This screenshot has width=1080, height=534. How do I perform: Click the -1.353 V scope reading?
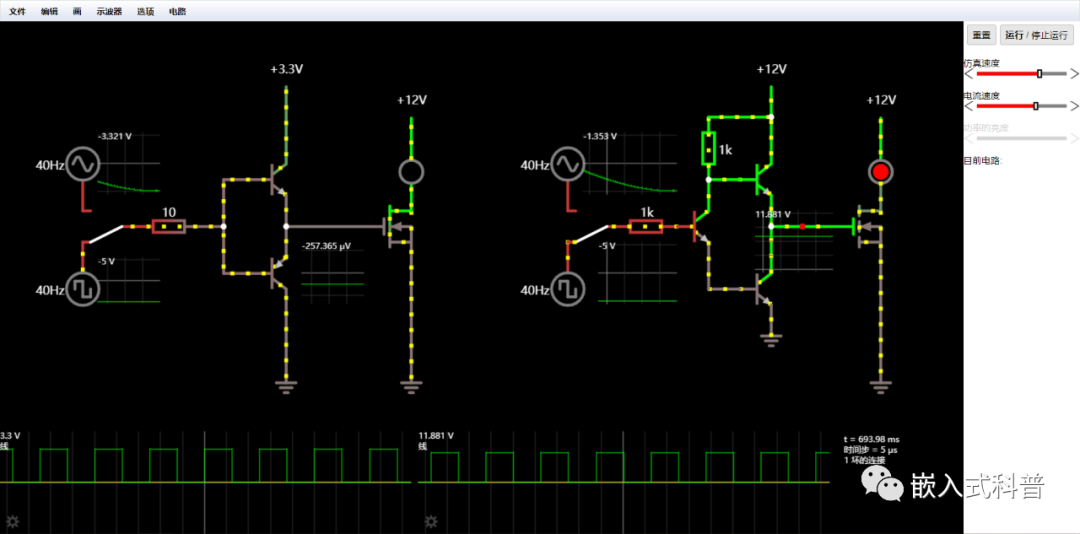pyautogui.click(x=600, y=136)
